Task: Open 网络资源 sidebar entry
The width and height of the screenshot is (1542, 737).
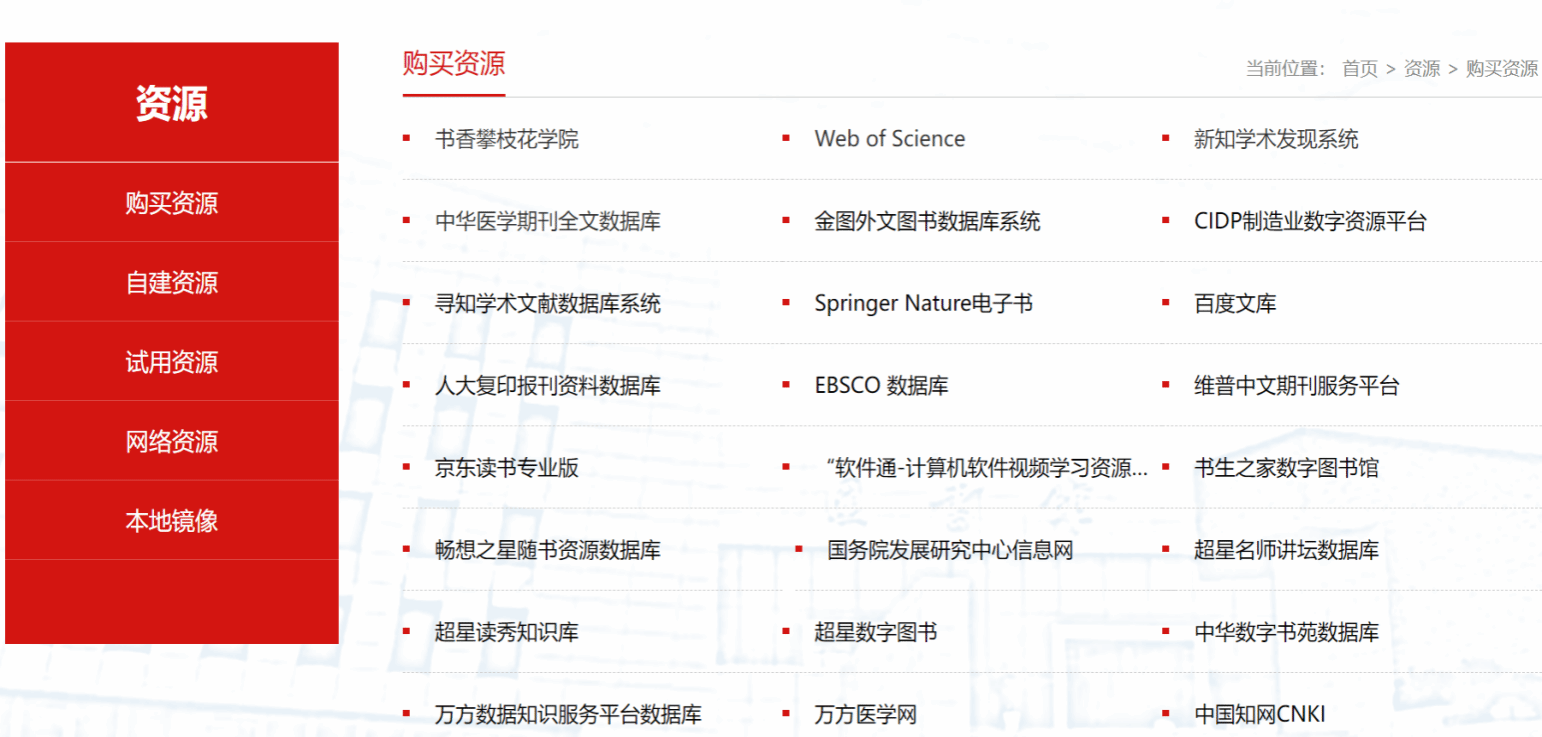Action: [171, 442]
